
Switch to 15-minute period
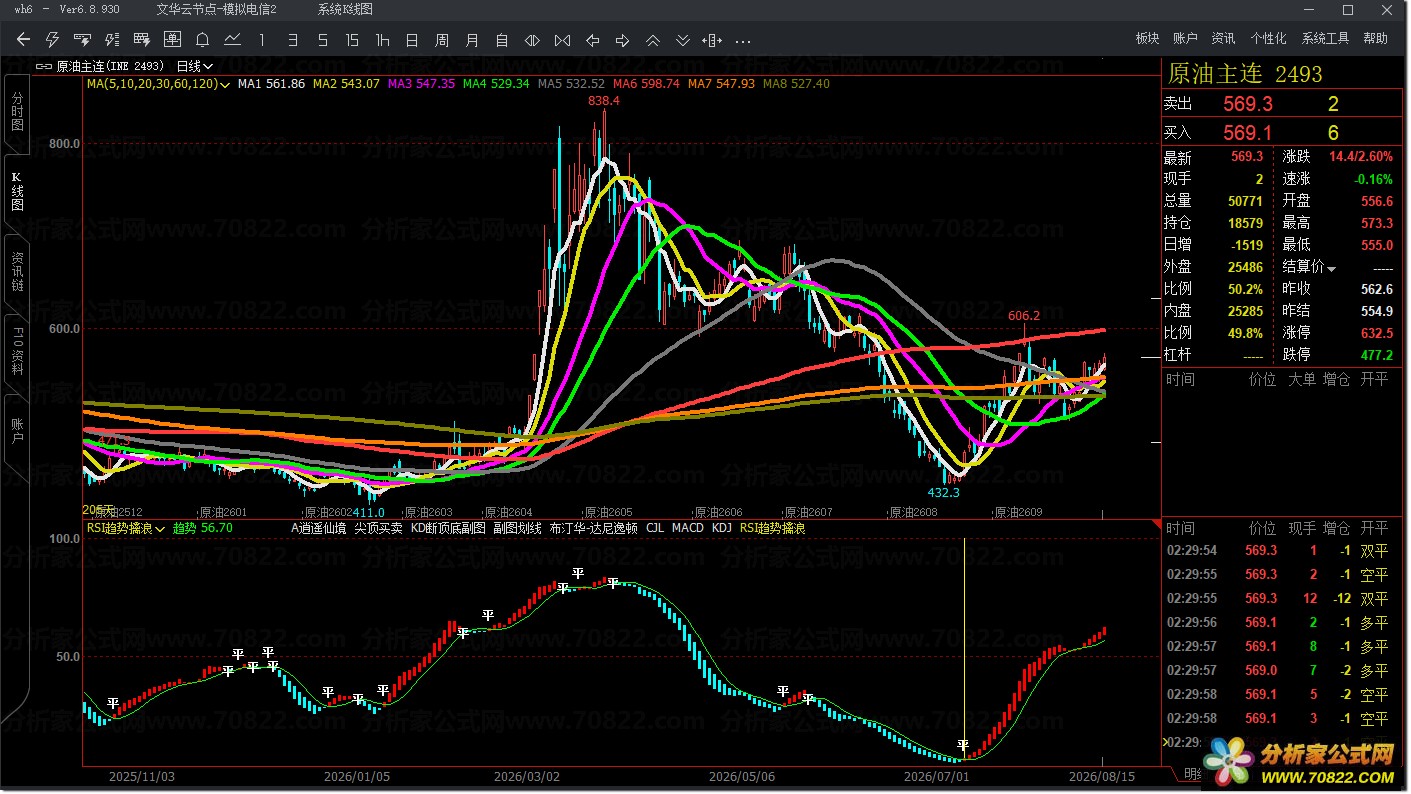[352, 40]
